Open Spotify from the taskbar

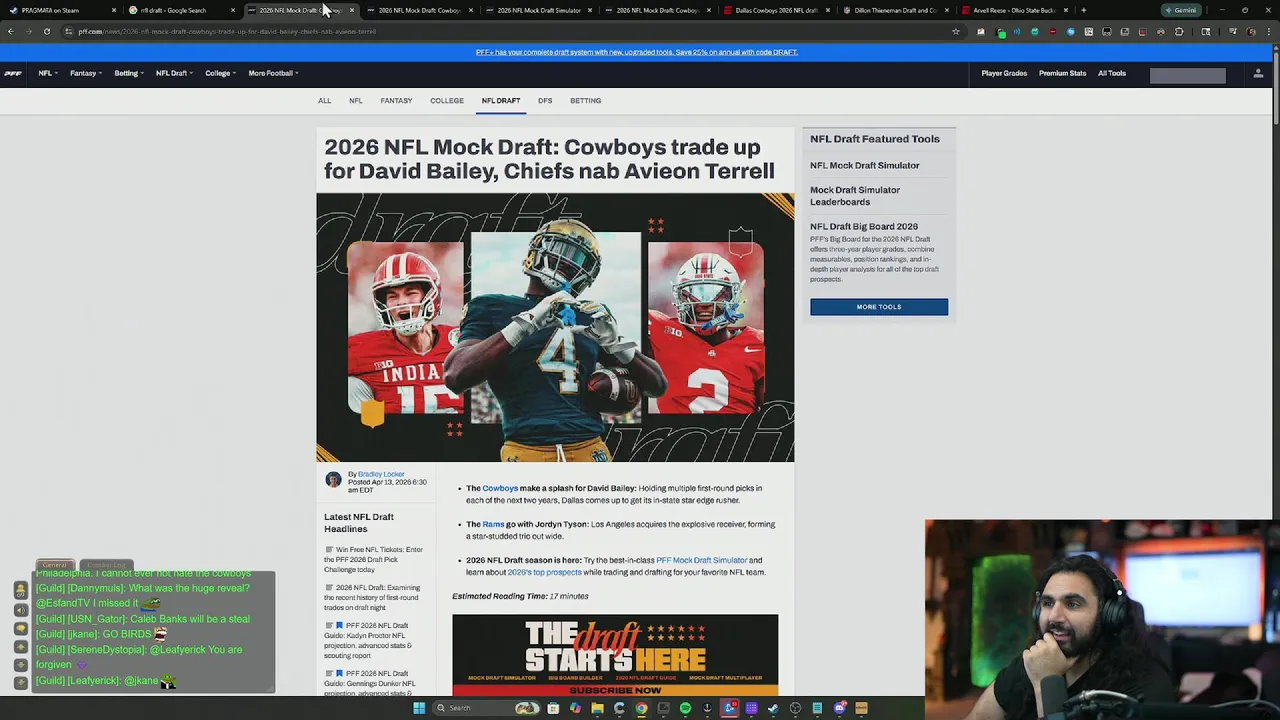click(x=685, y=708)
